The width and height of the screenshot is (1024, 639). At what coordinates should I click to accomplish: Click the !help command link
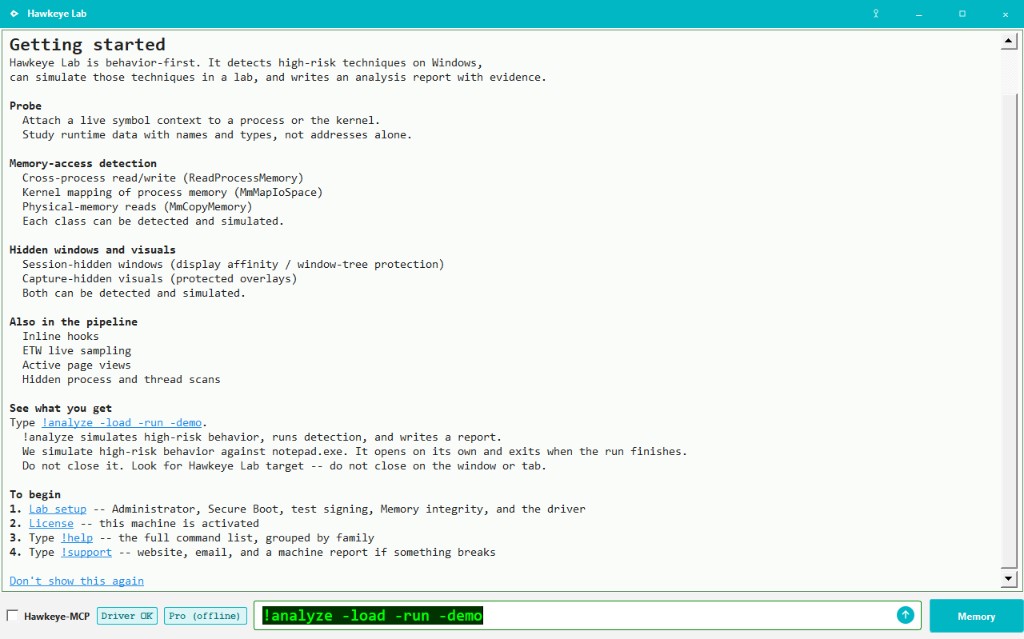[77, 538]
